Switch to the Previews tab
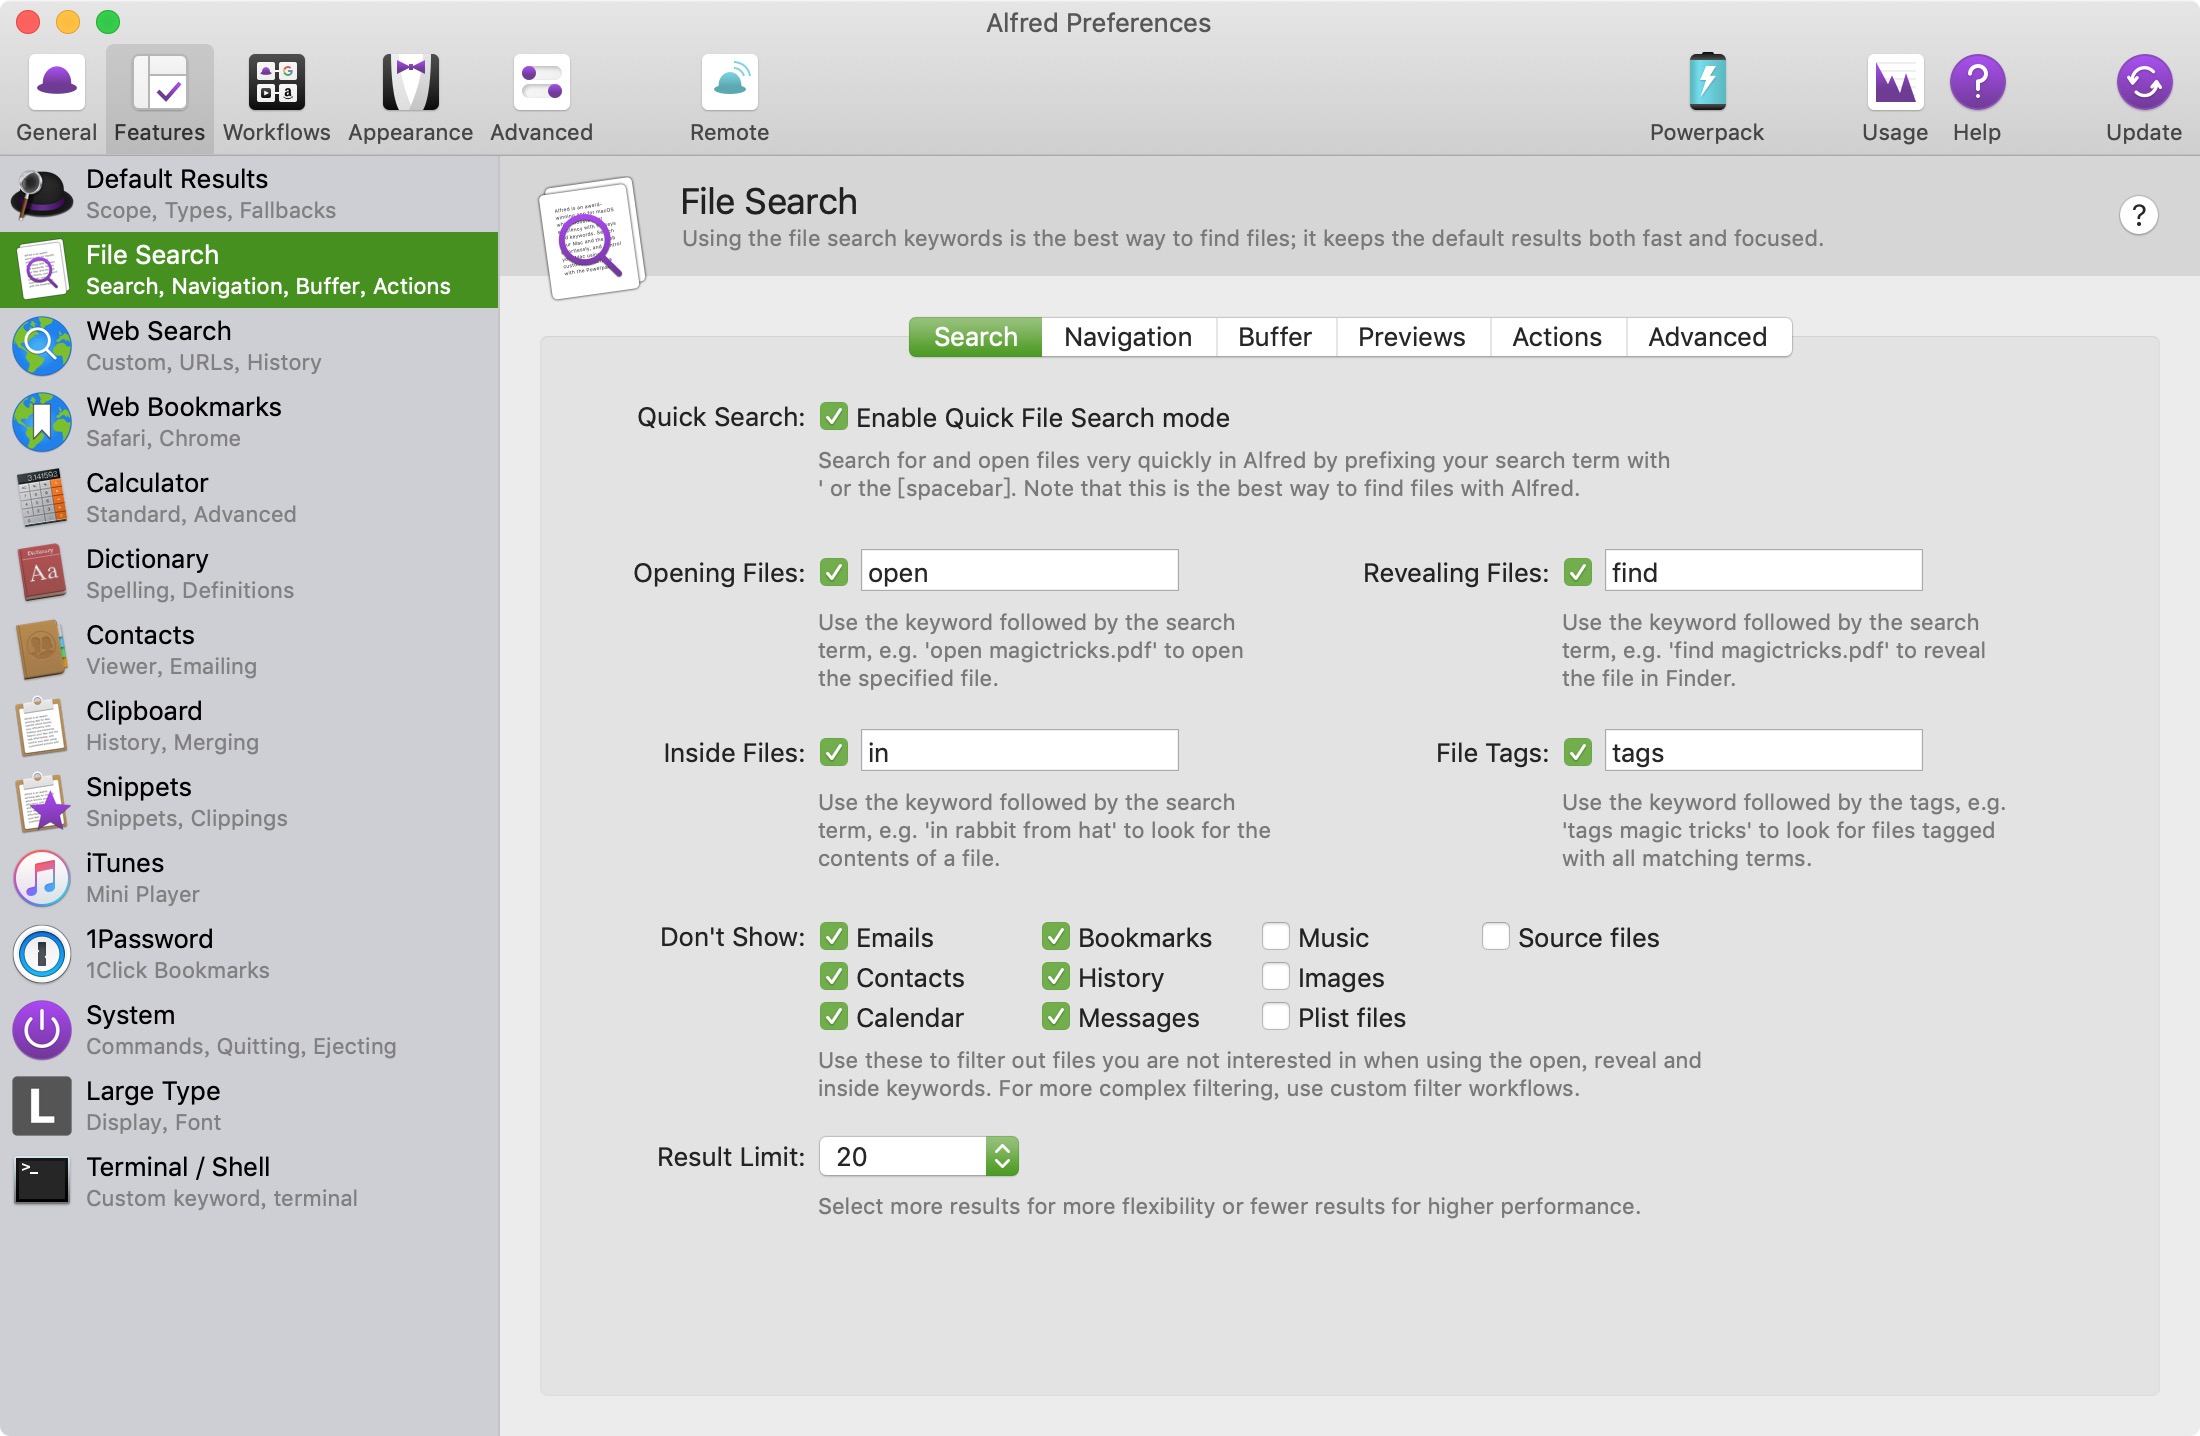The height and width of the screenshot is (1436, 2200). [x=1412, y=337]
